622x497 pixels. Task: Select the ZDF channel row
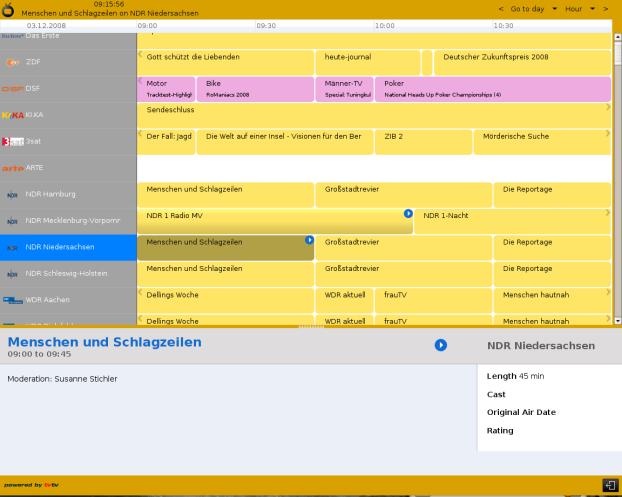pos(68,62)
